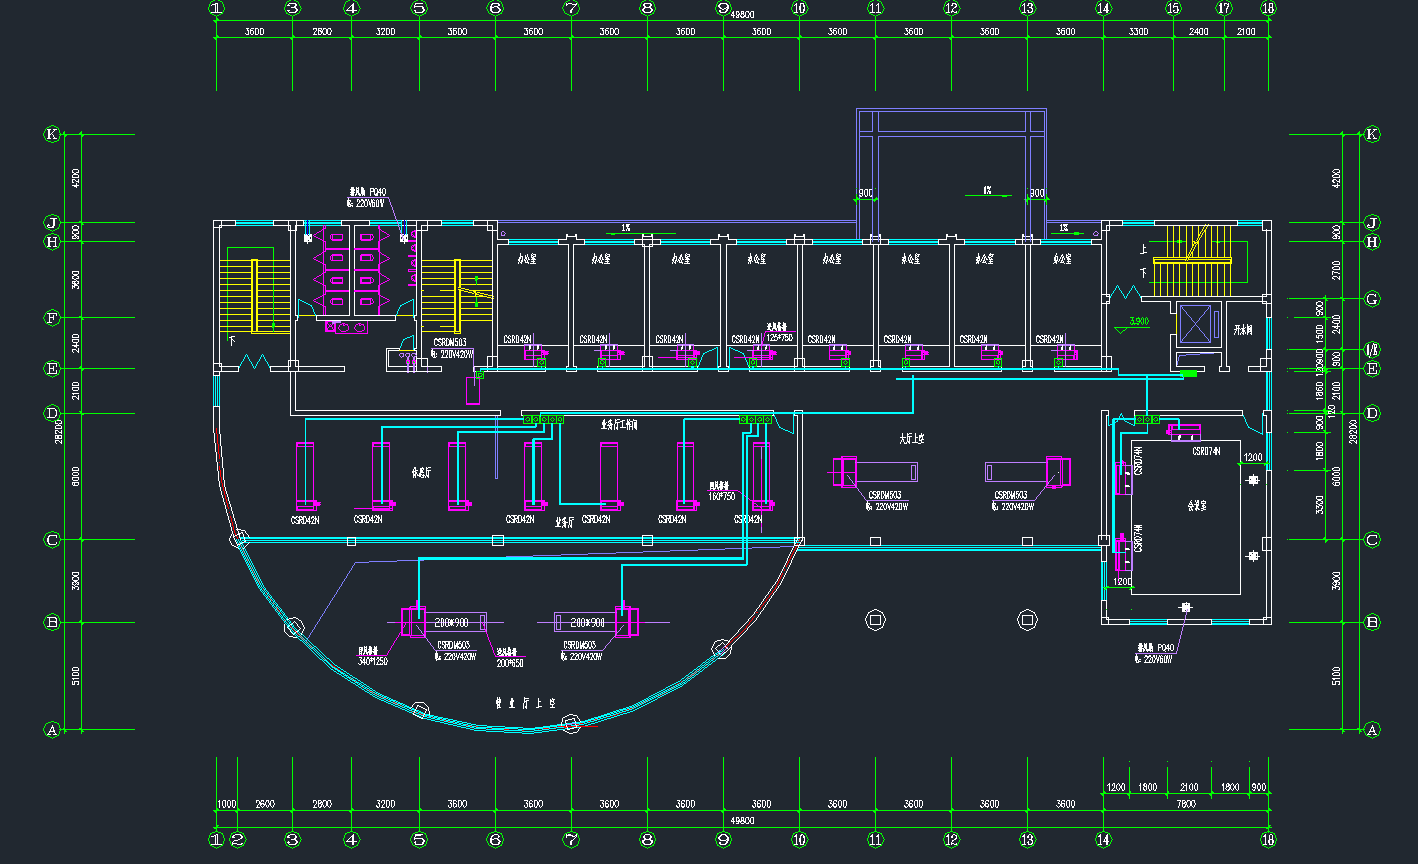Click the 开水间 room label
Viewport: 1418px width, 864px height.
pyautogui.click(x=1244, y=330)
